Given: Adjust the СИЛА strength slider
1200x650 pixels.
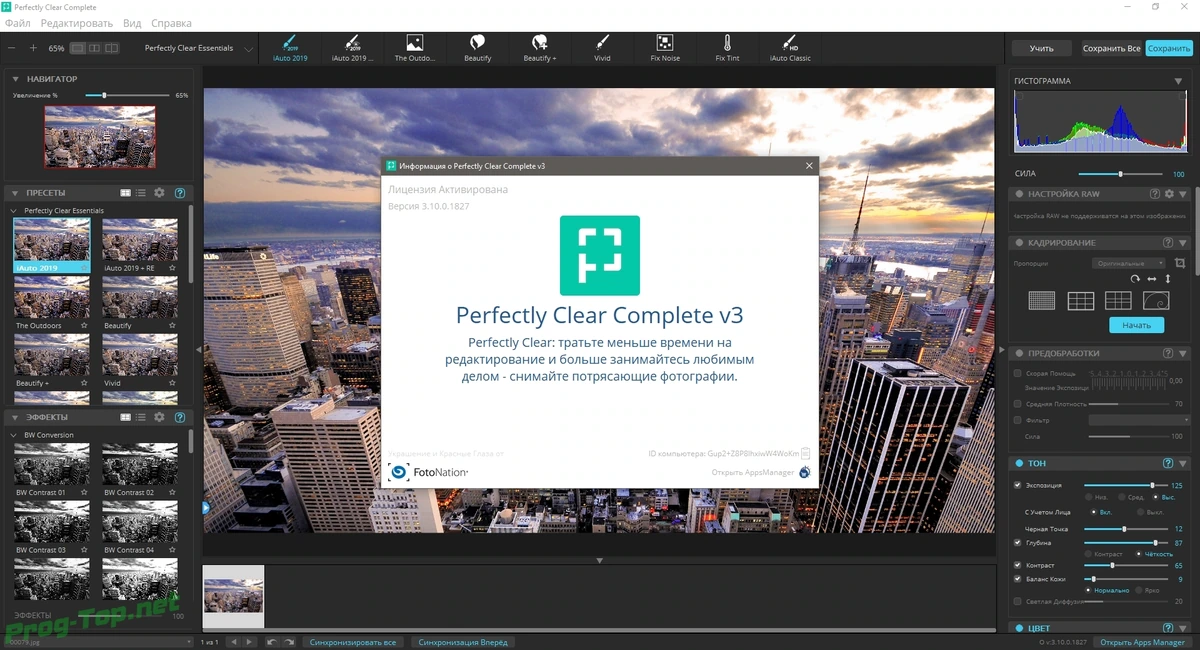Looking at the screenshot, I should click(x=1121, y=174).
